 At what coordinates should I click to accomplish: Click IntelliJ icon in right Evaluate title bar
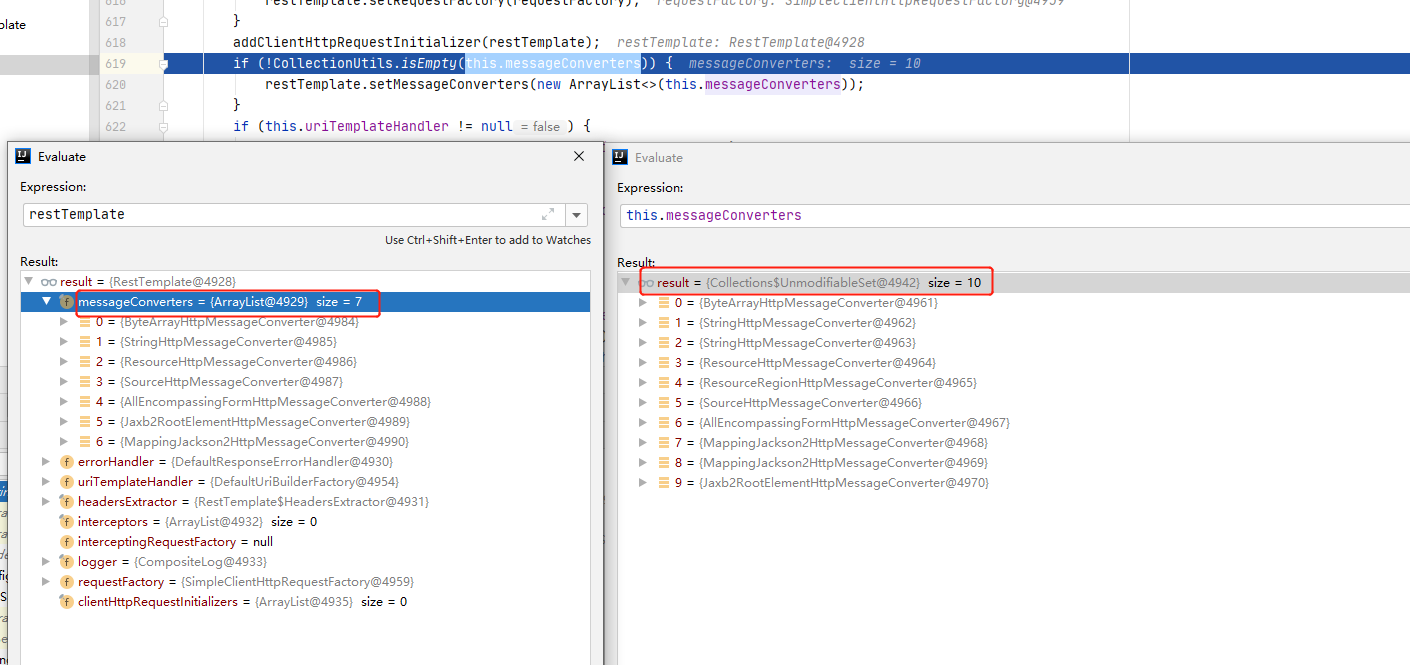pos(619,157)
